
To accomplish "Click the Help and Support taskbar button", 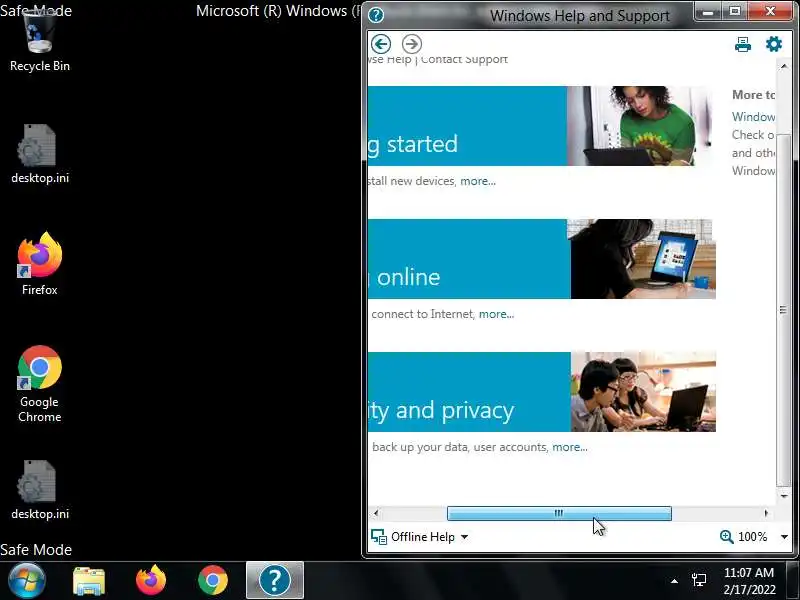I will tap(275, 581).
